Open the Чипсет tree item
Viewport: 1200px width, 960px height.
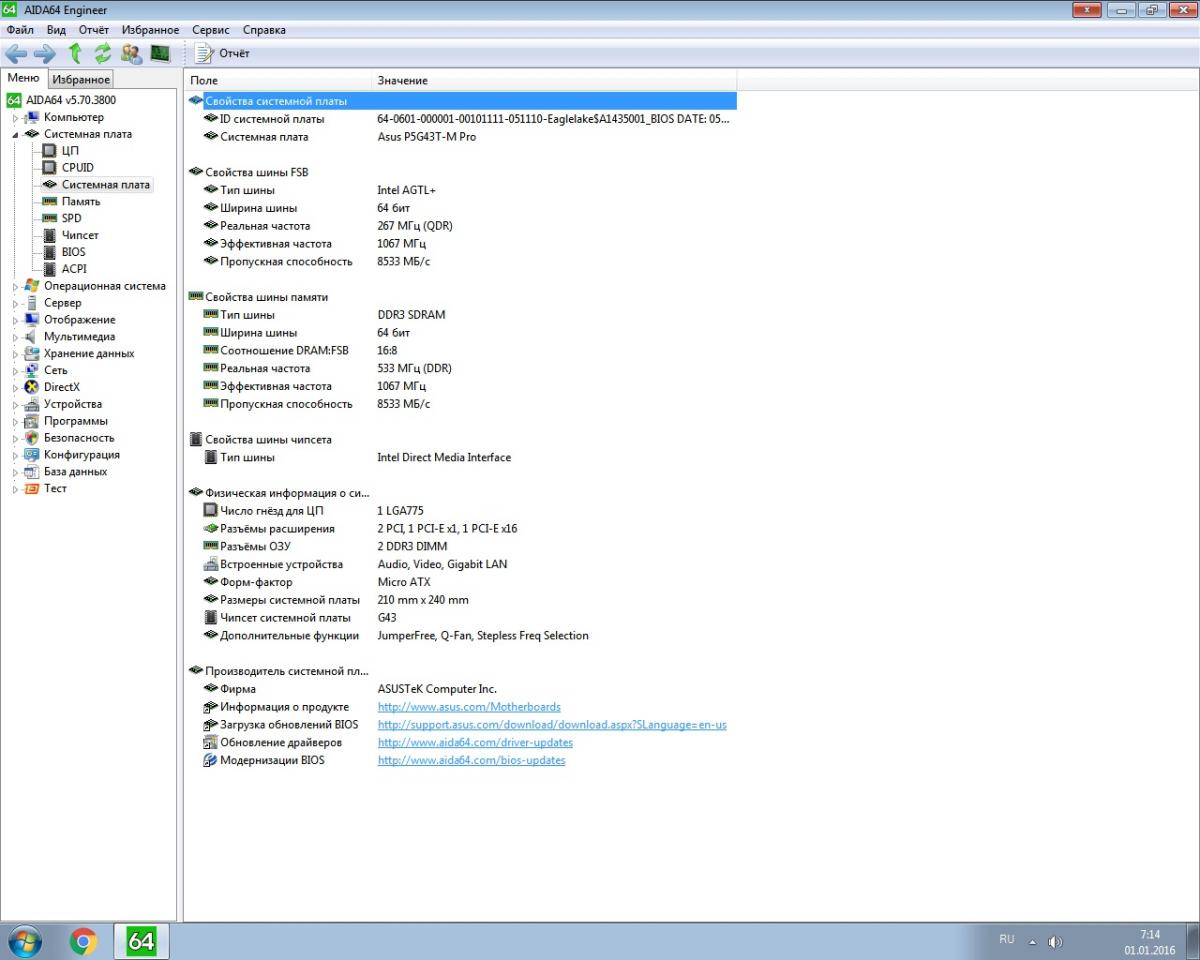80,235
